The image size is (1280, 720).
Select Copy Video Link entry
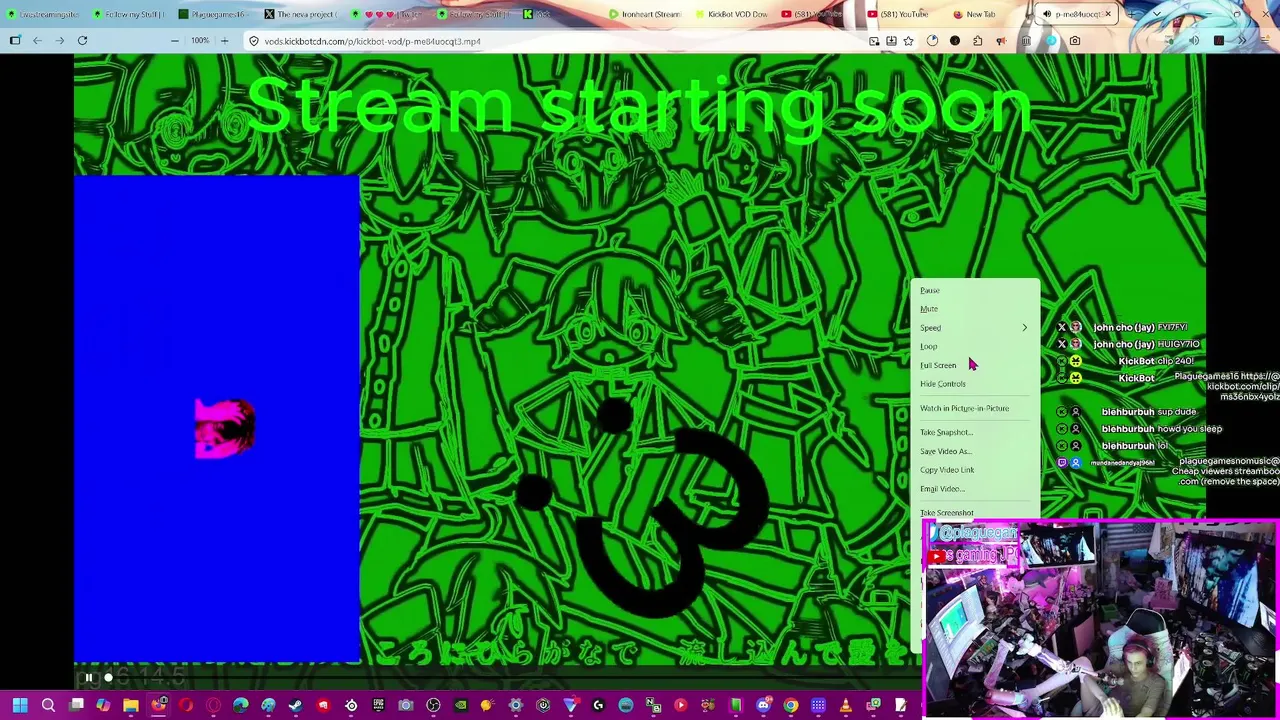coord(947,470)
